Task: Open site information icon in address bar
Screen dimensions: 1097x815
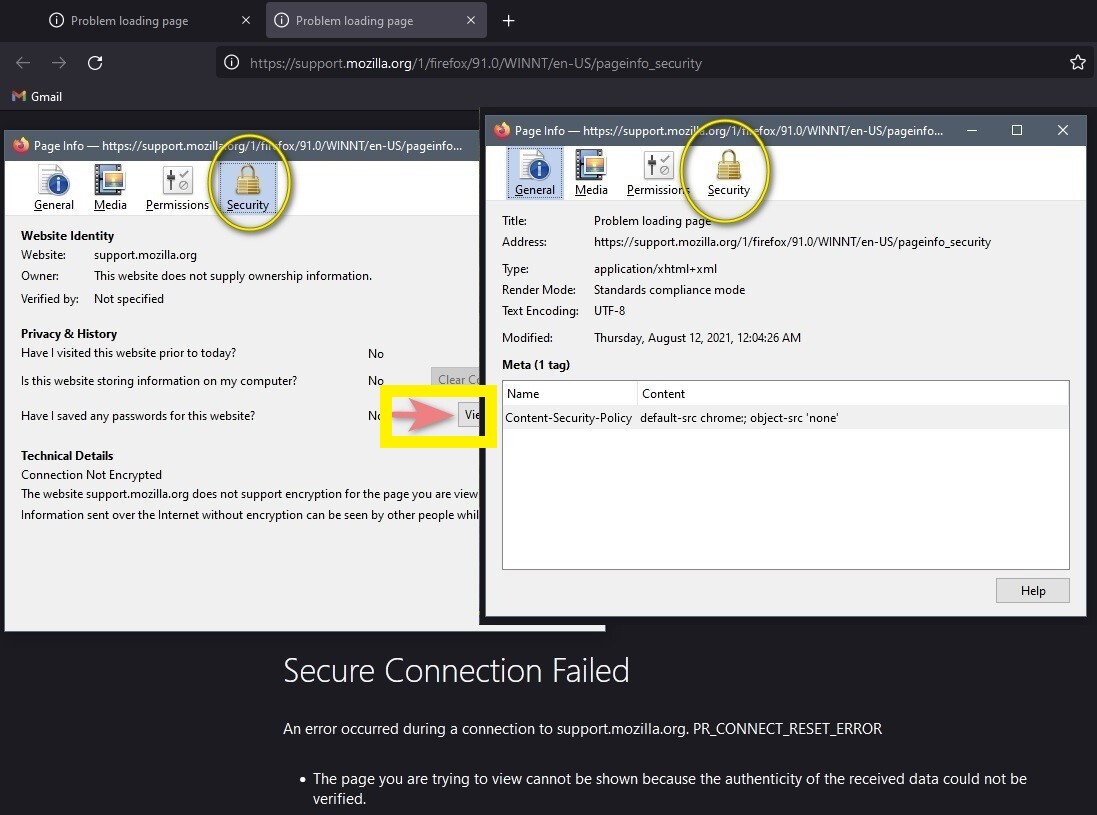Action: point(232,63)
